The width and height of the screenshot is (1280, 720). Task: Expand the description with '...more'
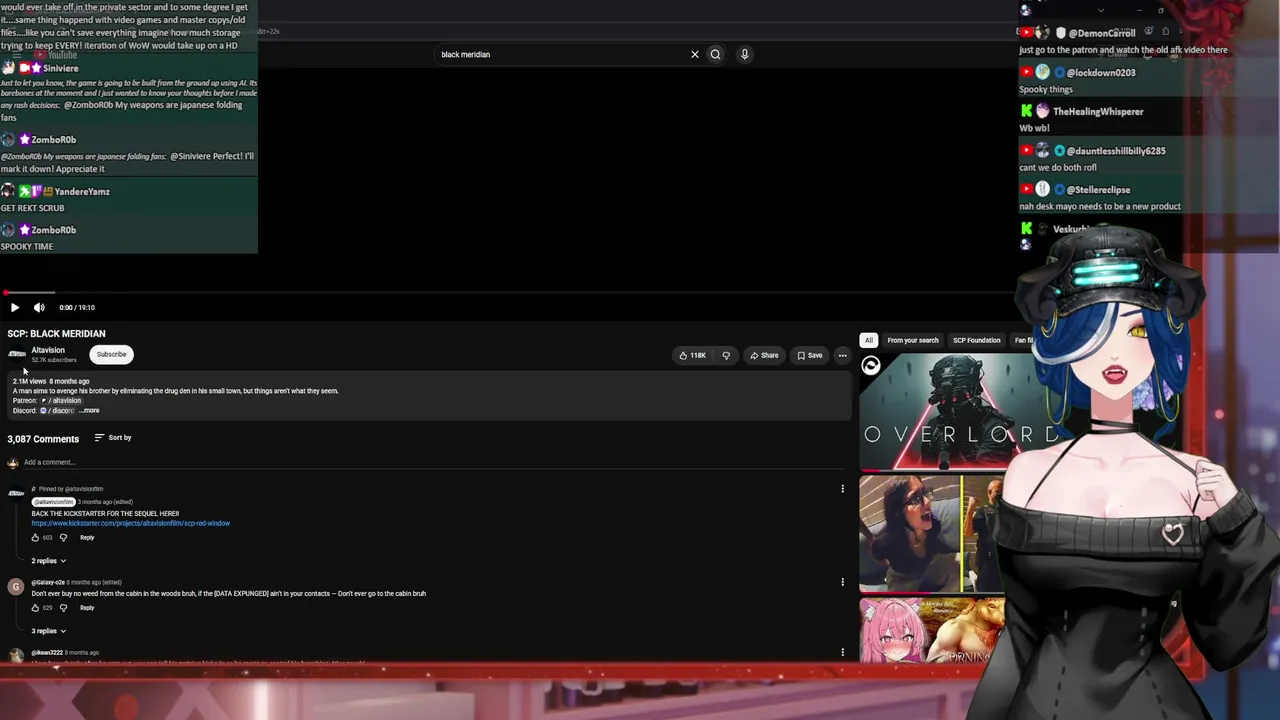tap(90, 410)
